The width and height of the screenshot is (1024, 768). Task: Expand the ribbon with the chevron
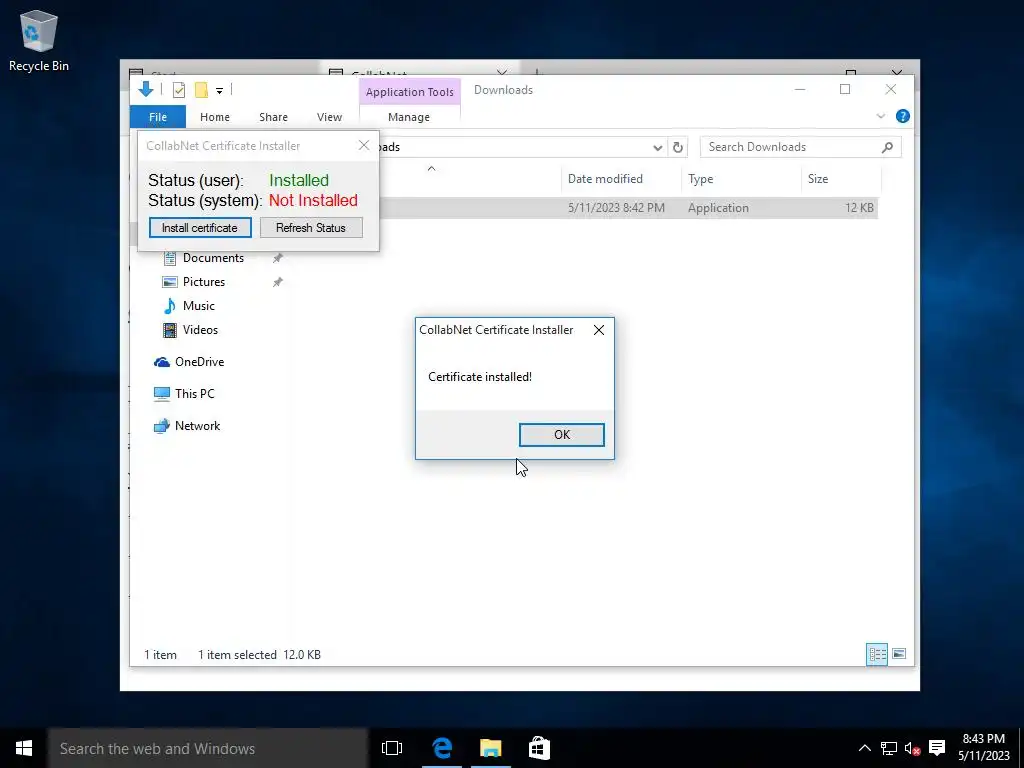point(880,116)
